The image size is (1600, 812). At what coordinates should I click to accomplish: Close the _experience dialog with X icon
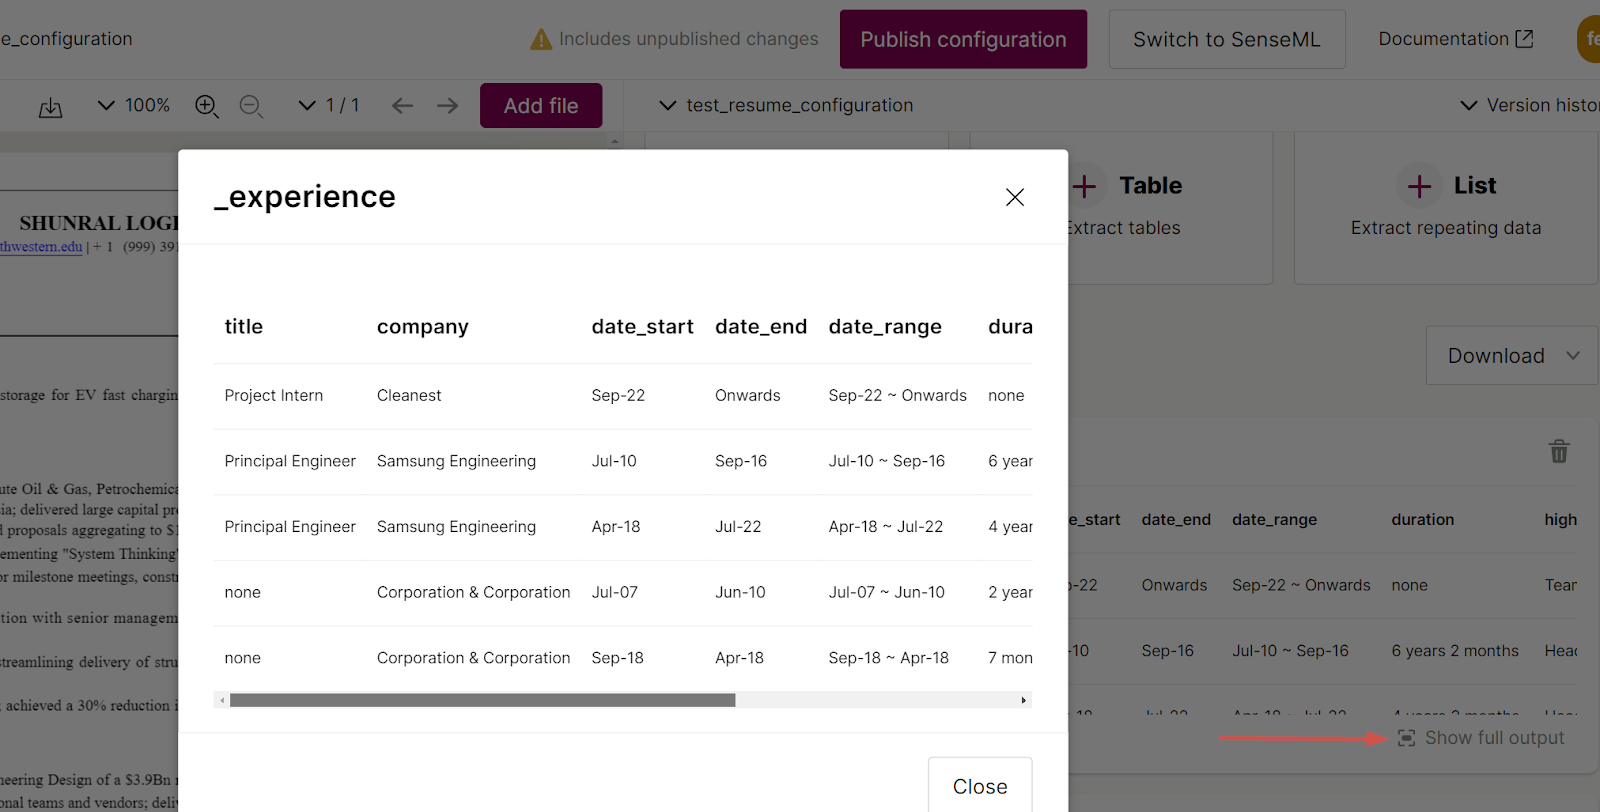[x=1015, y=197]
